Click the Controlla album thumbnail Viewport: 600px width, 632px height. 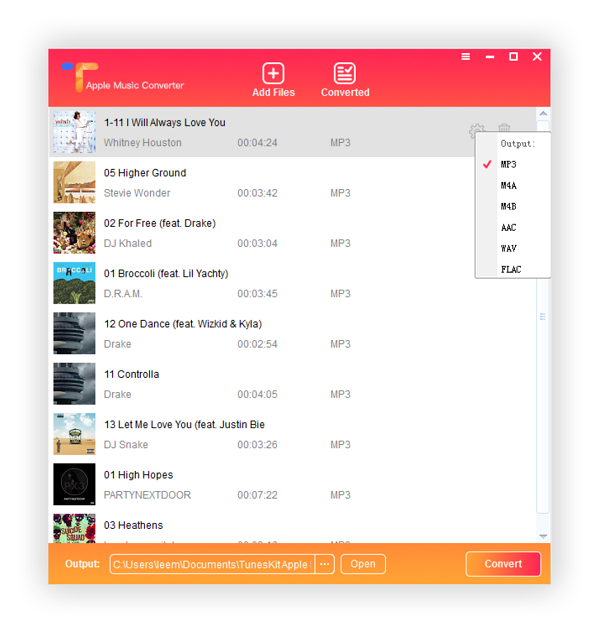[x=74, y=384]
